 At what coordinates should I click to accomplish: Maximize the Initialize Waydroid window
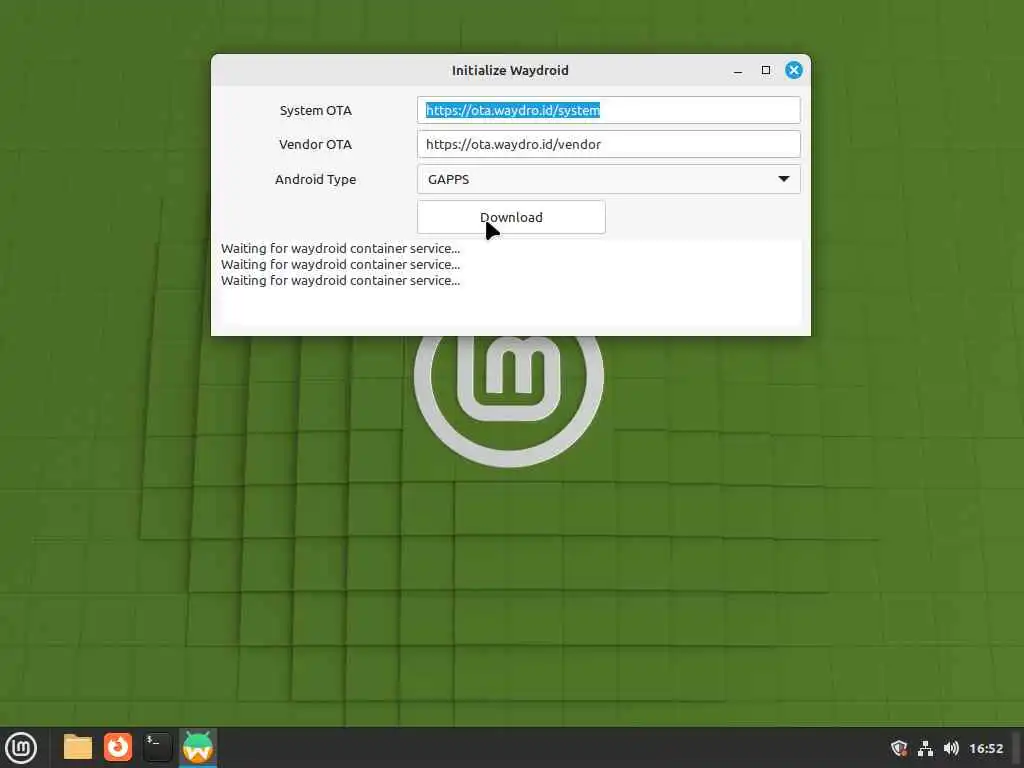[x=766, y=70]
